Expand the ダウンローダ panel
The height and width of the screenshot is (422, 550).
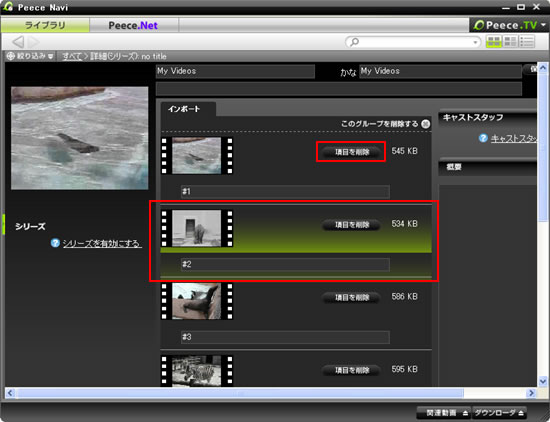pyautogui.click(x=499, y=413)
